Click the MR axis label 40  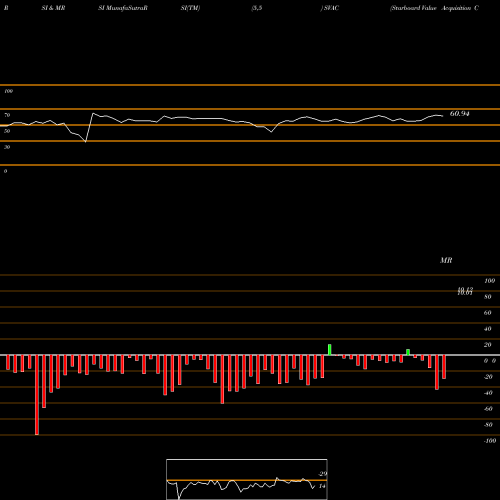point(487,329)
